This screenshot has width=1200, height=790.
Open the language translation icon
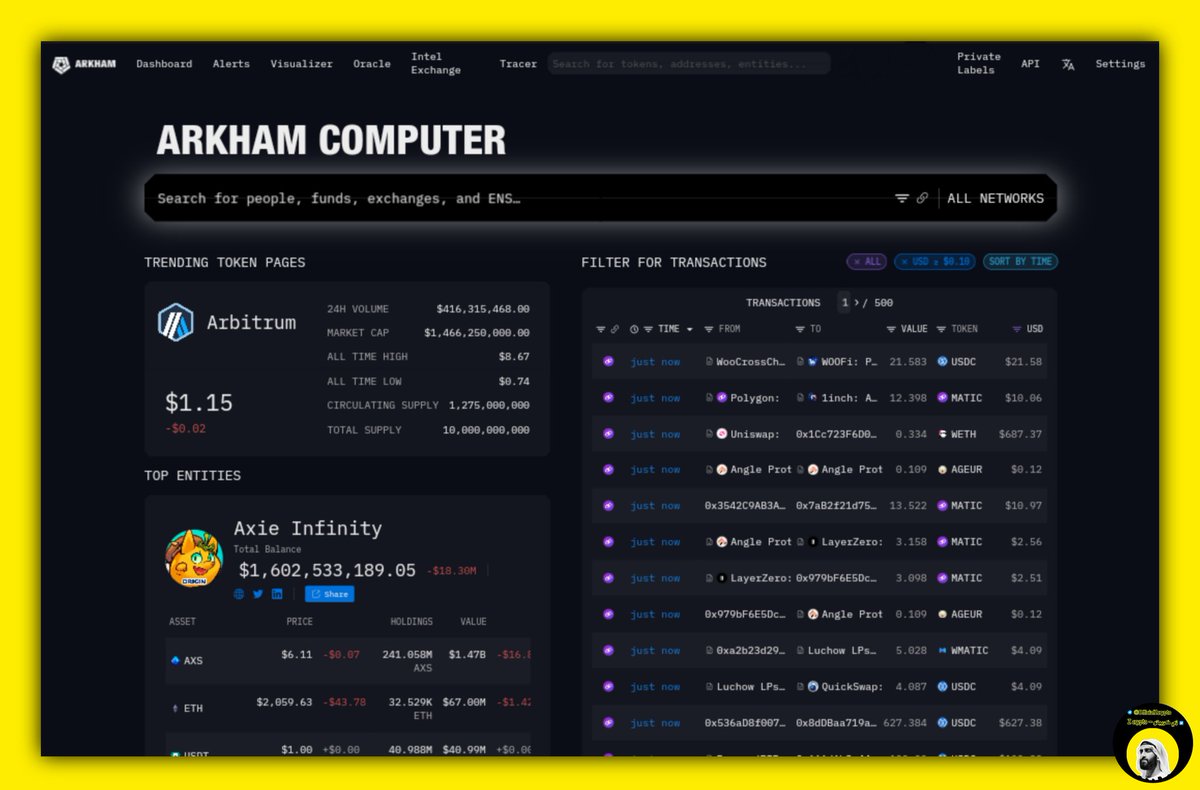point(1068,64)
